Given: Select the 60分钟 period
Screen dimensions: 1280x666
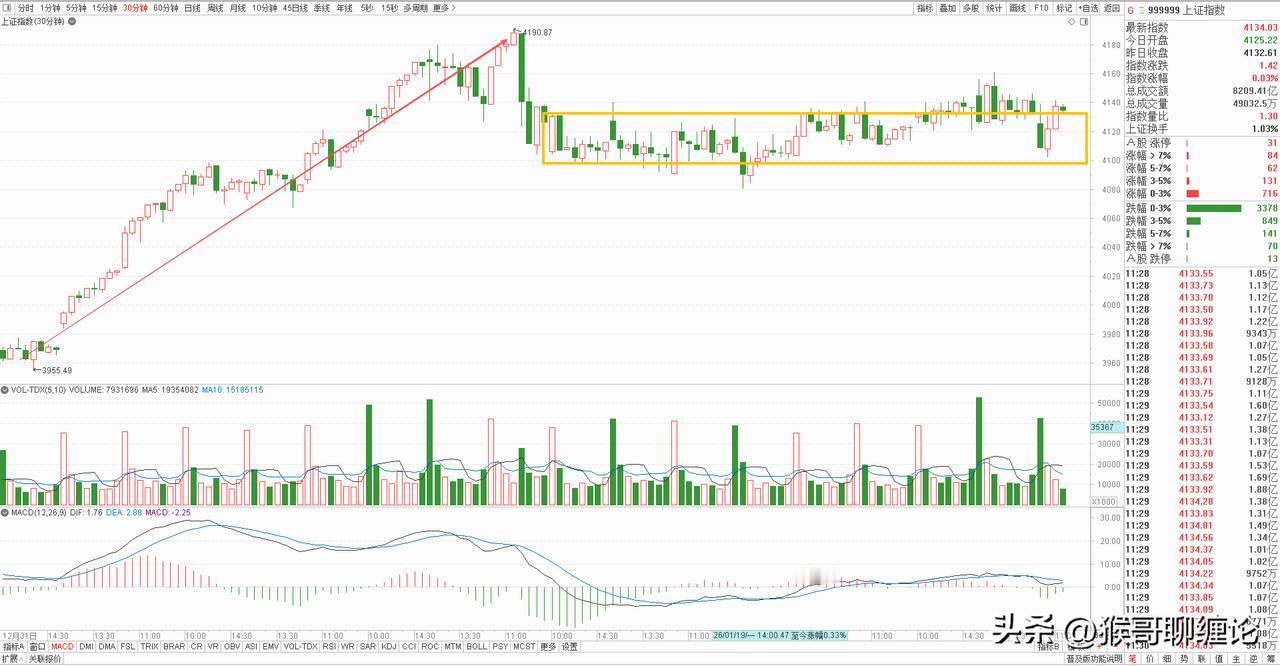Looking at the screenshot, I should click(x=166, y=8).
